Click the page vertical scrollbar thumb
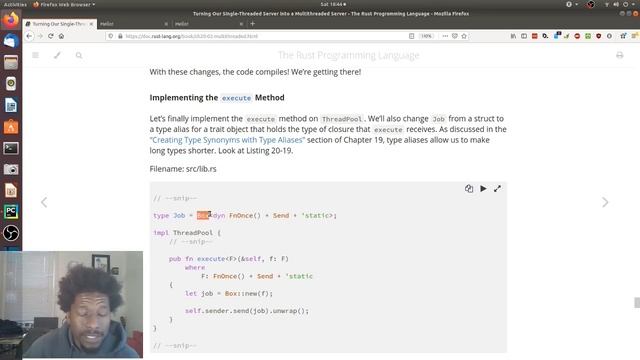This screenshot has width=640, height=360. click(x=637, y=302)
